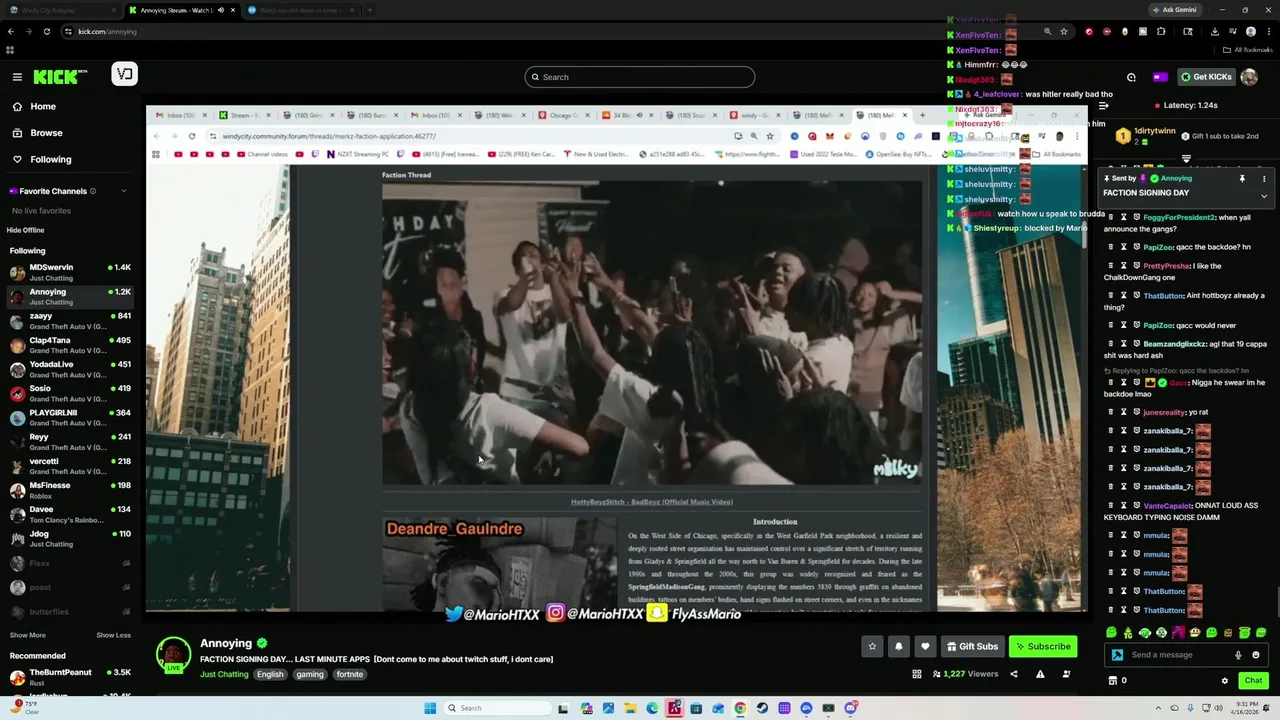Collapse the chat panel with arrow icon
This screenshot has width=1280, height=720.
pos(1103,105)
